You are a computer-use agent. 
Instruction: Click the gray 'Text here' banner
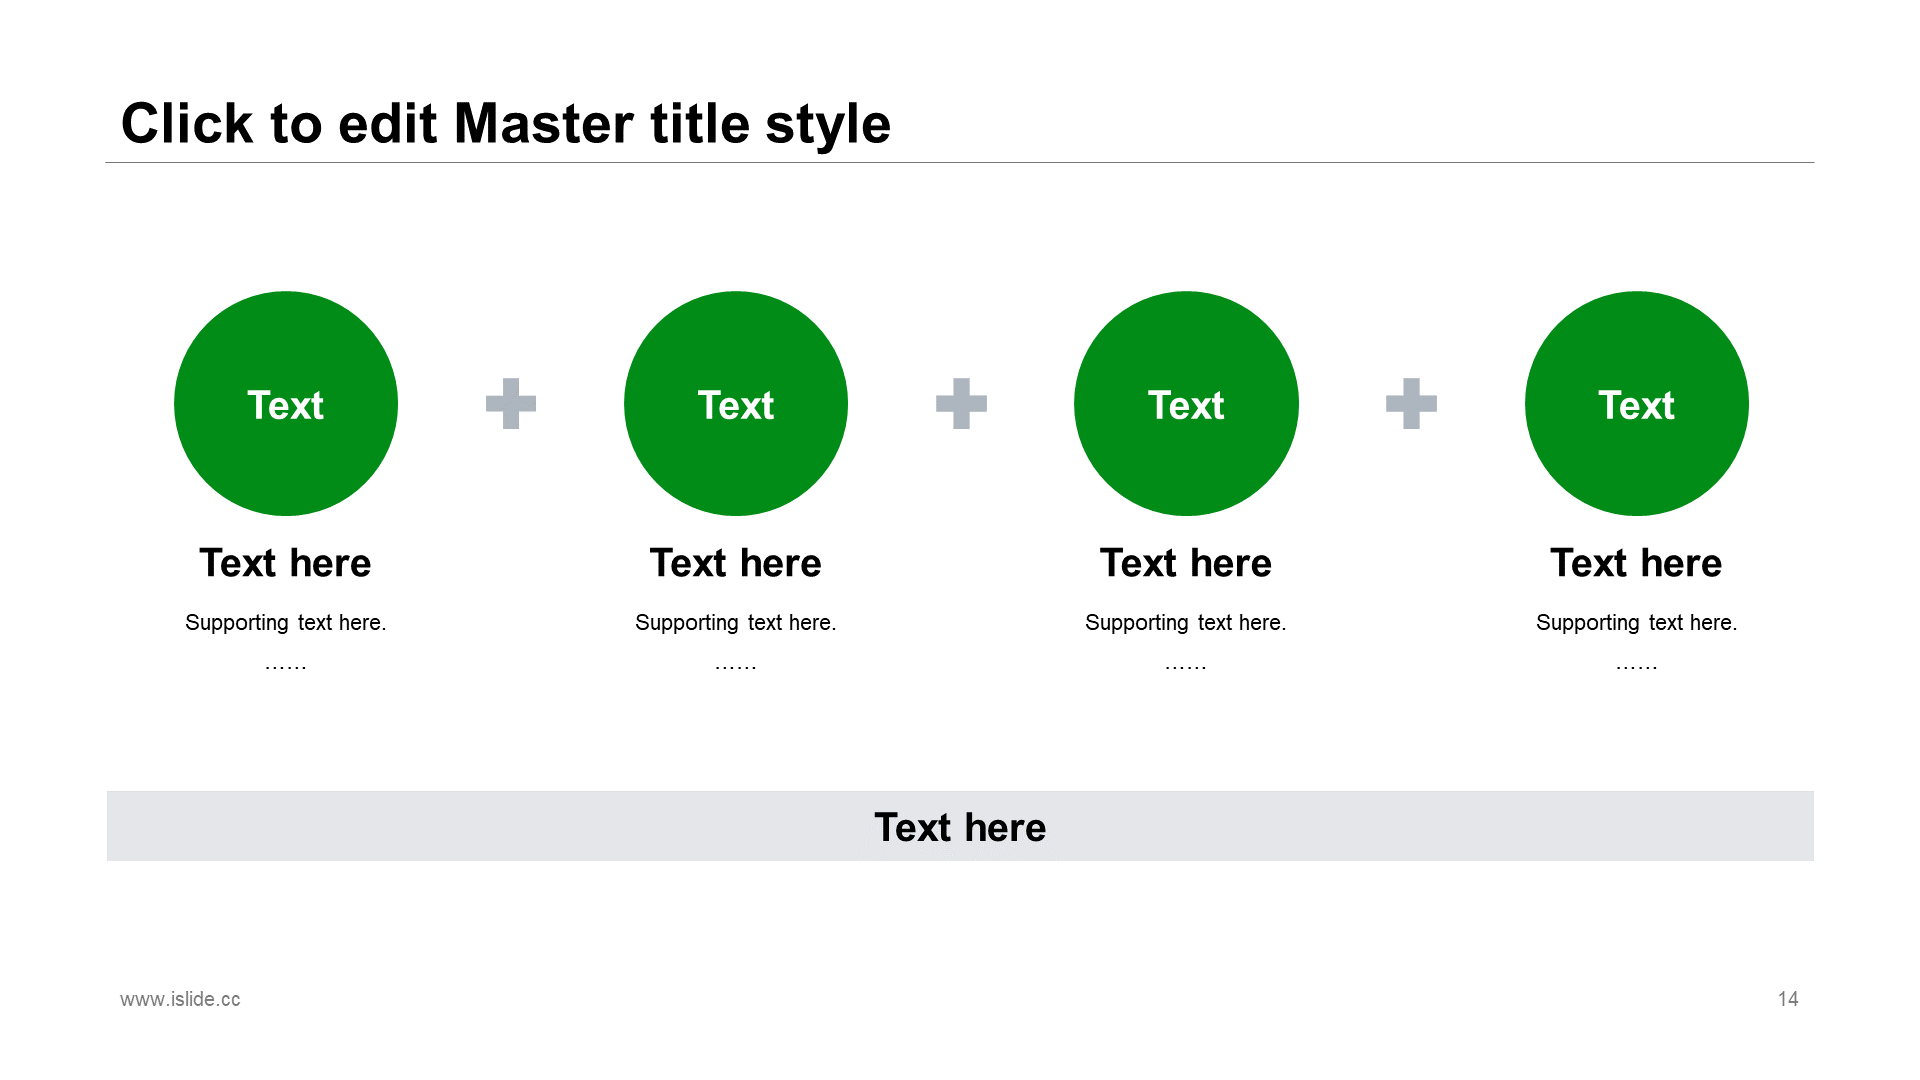[x=960, y=827]
